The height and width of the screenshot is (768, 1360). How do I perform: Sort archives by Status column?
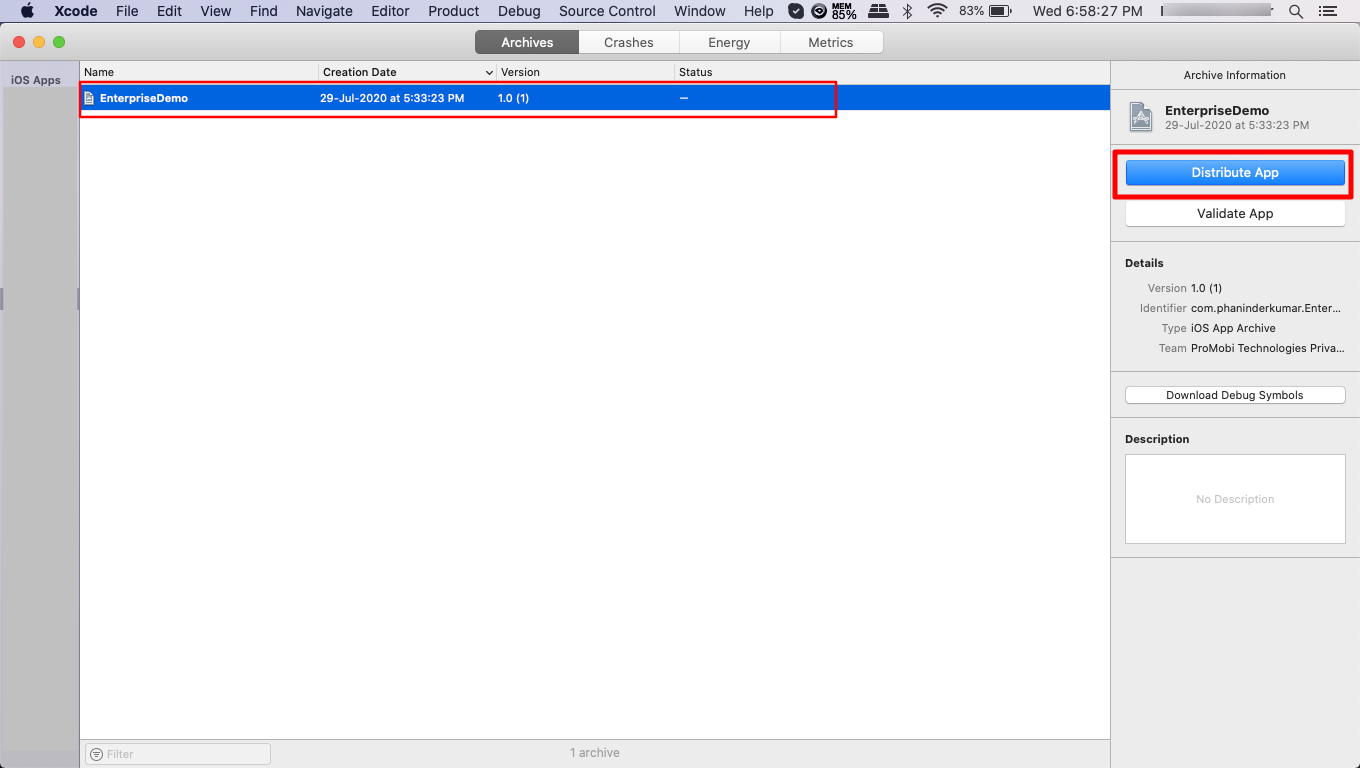click(892, 72)
